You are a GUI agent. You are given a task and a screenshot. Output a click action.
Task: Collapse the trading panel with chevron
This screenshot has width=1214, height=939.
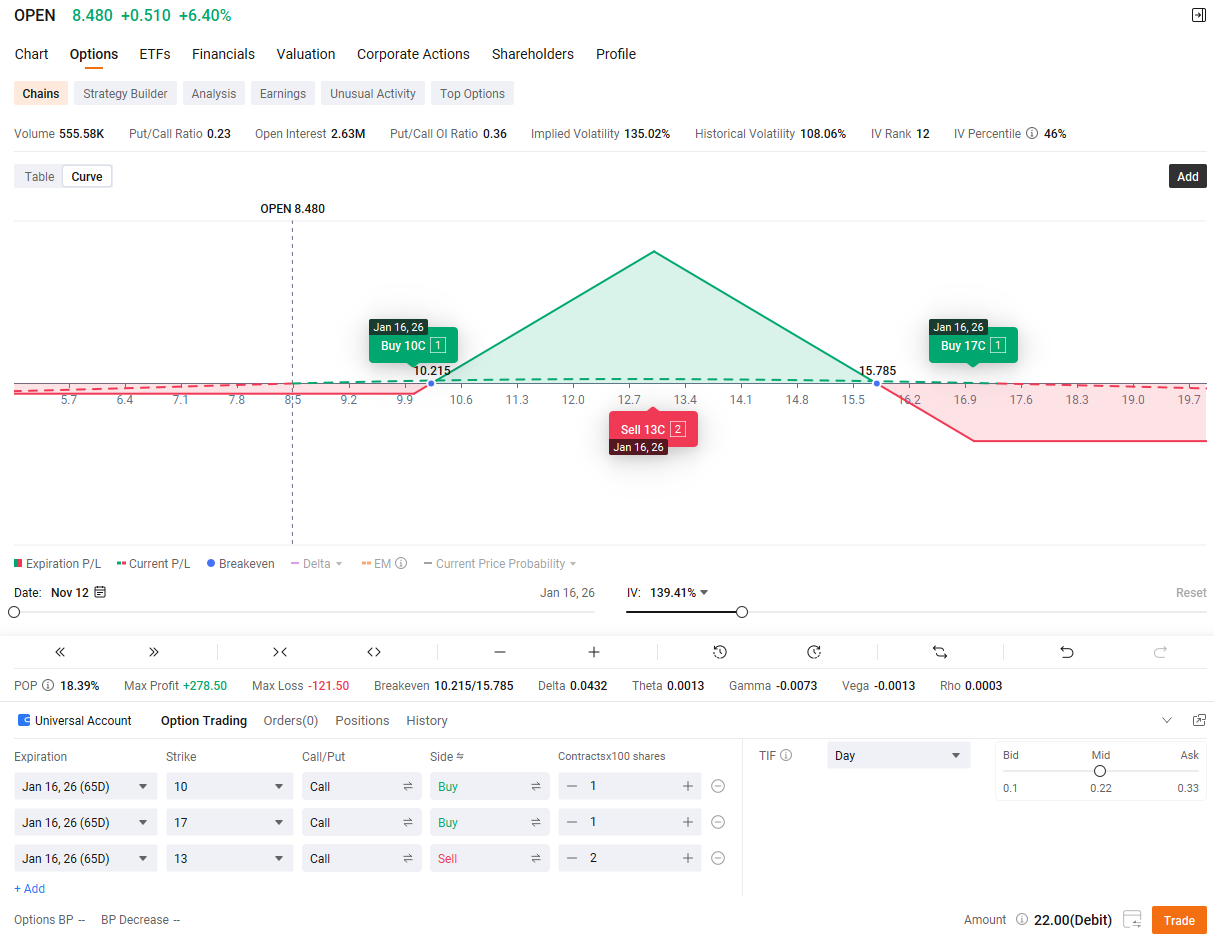[x=1166, y=720]
